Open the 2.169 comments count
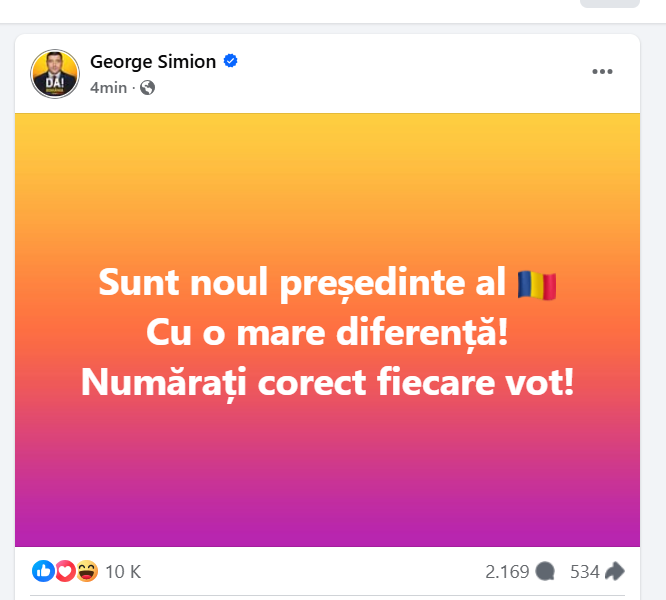This screenshot has width=666, height=600. tap(506, 572)
